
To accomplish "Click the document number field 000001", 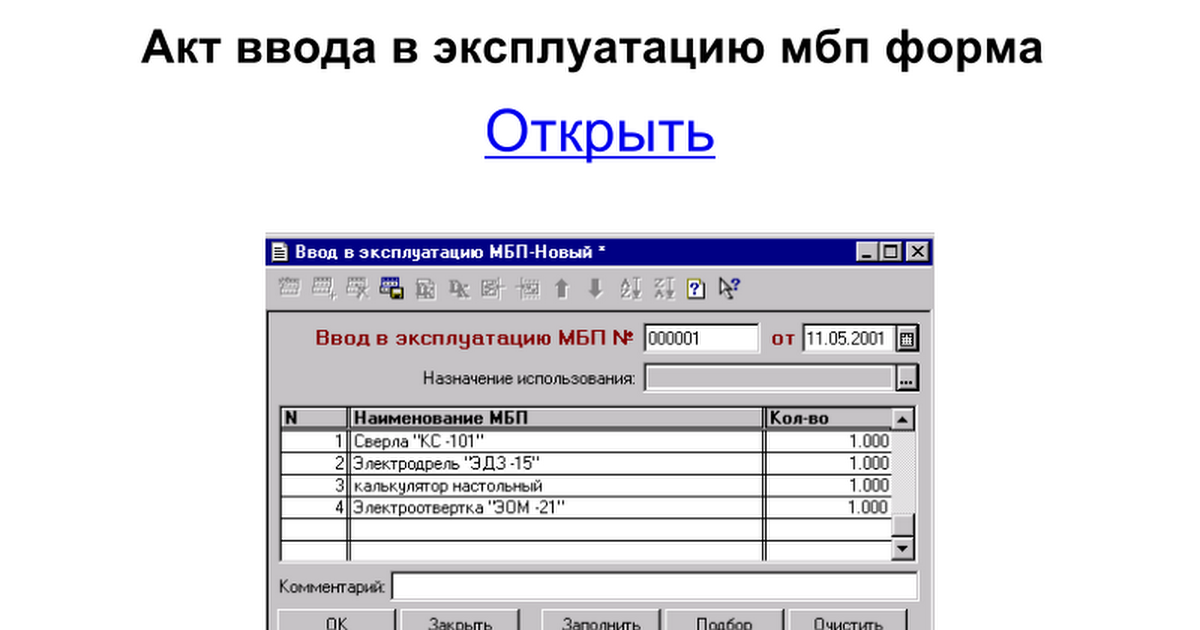I will point(700,339).
